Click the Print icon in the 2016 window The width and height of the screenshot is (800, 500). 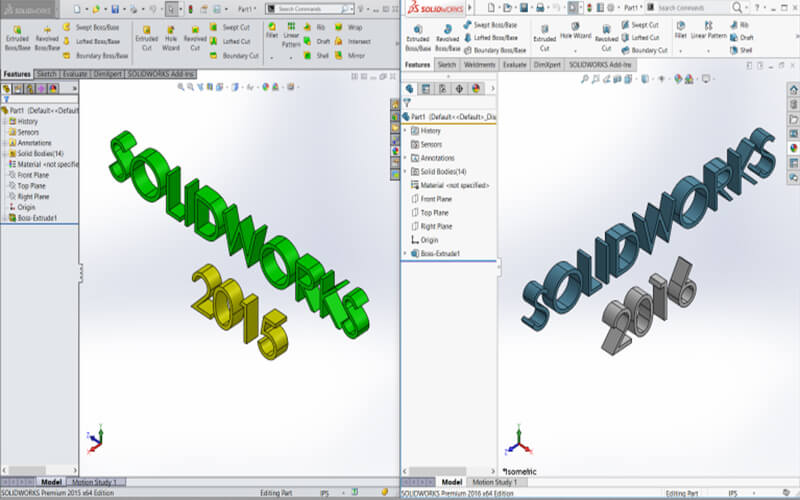tap(540, 8)
